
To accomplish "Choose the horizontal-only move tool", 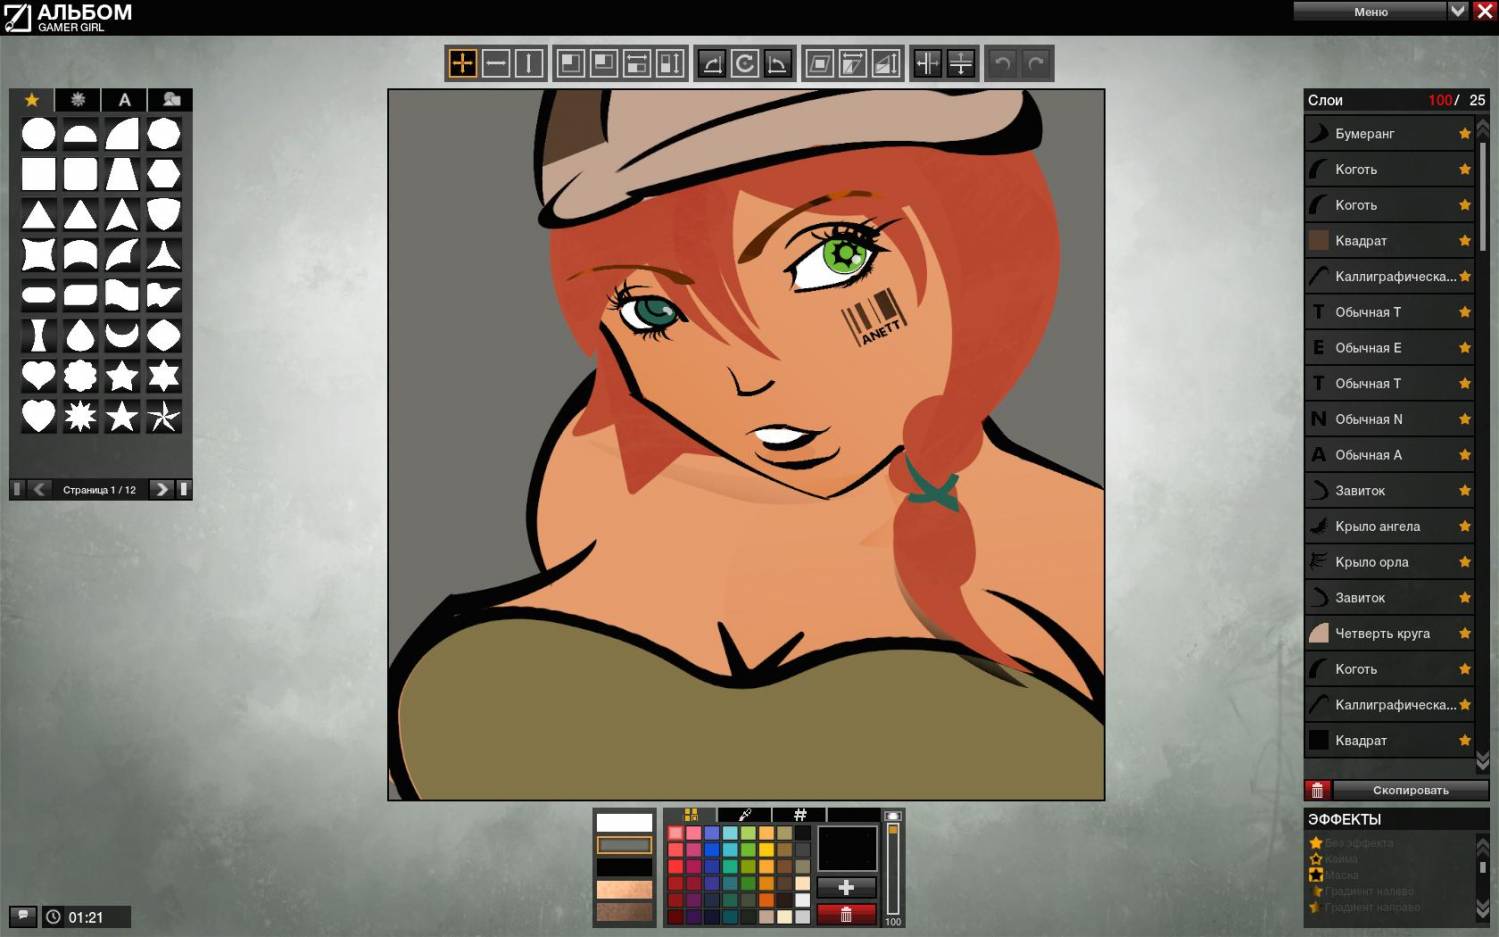I will pyautogui.click(x=495, y=64).
